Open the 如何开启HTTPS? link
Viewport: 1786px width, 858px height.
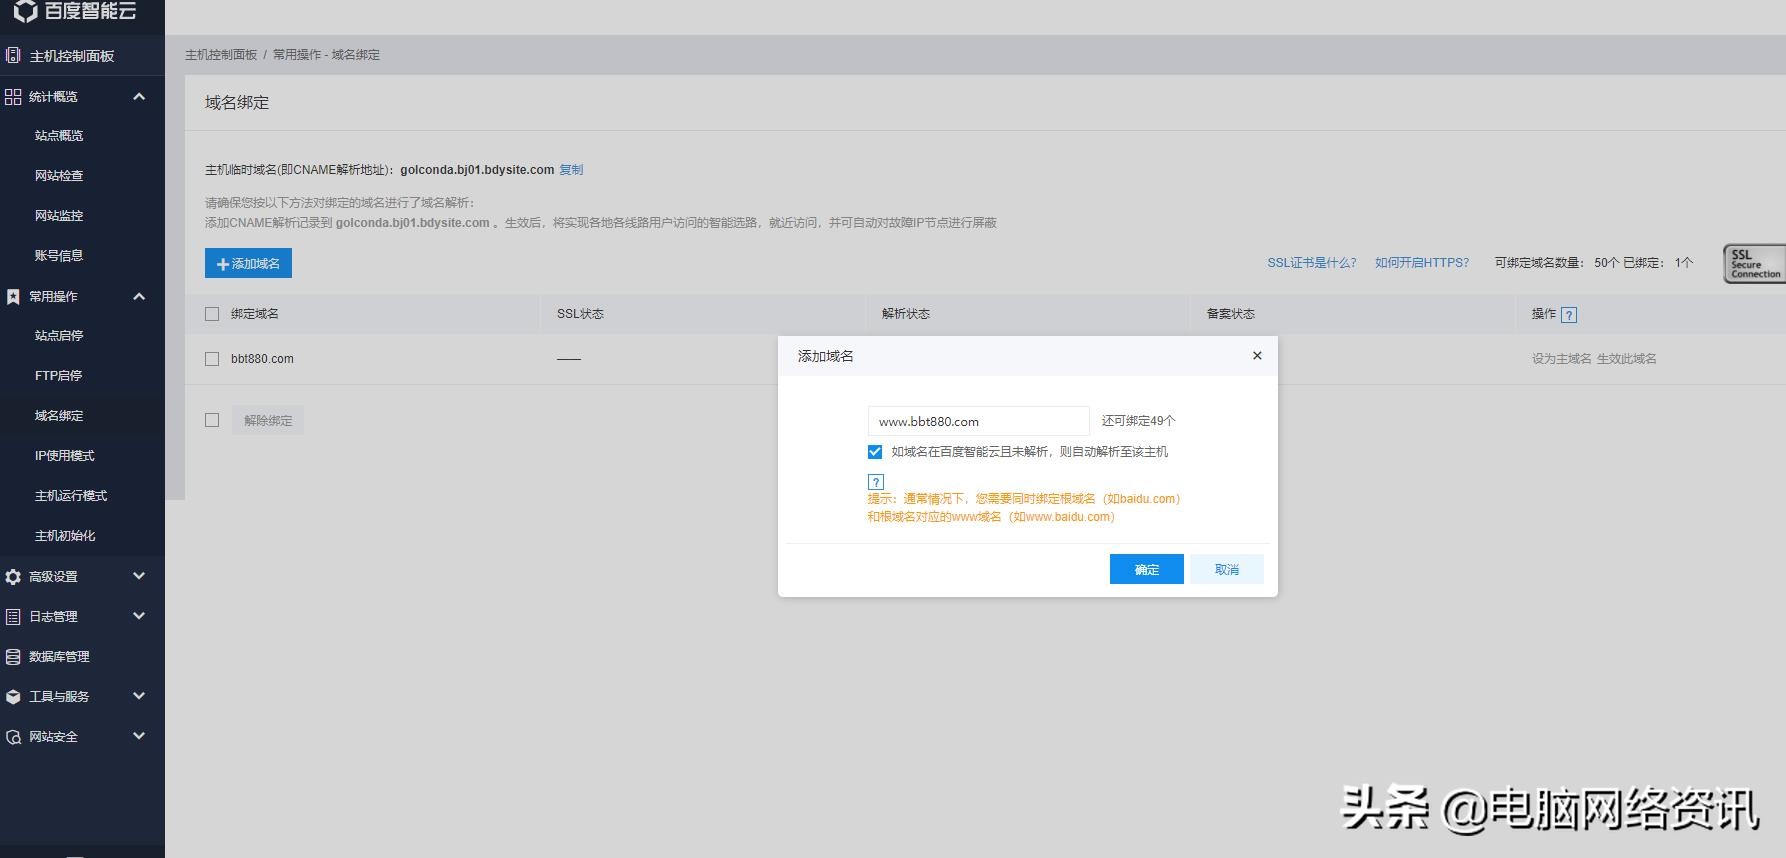[1422, 263]
